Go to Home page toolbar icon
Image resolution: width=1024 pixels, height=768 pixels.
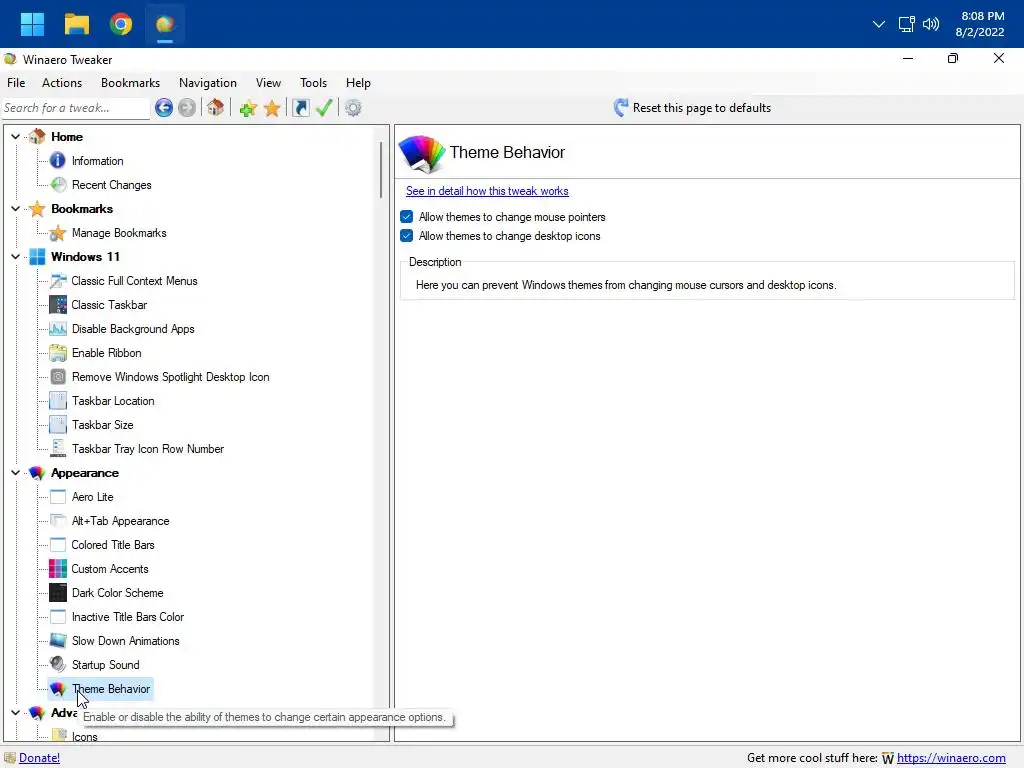(216, 107)
